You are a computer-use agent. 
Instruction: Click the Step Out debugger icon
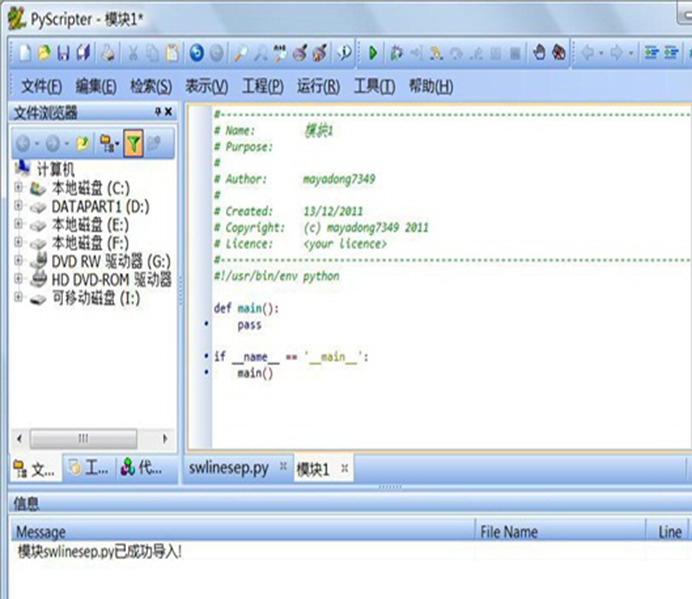click(x=476, y=53)
